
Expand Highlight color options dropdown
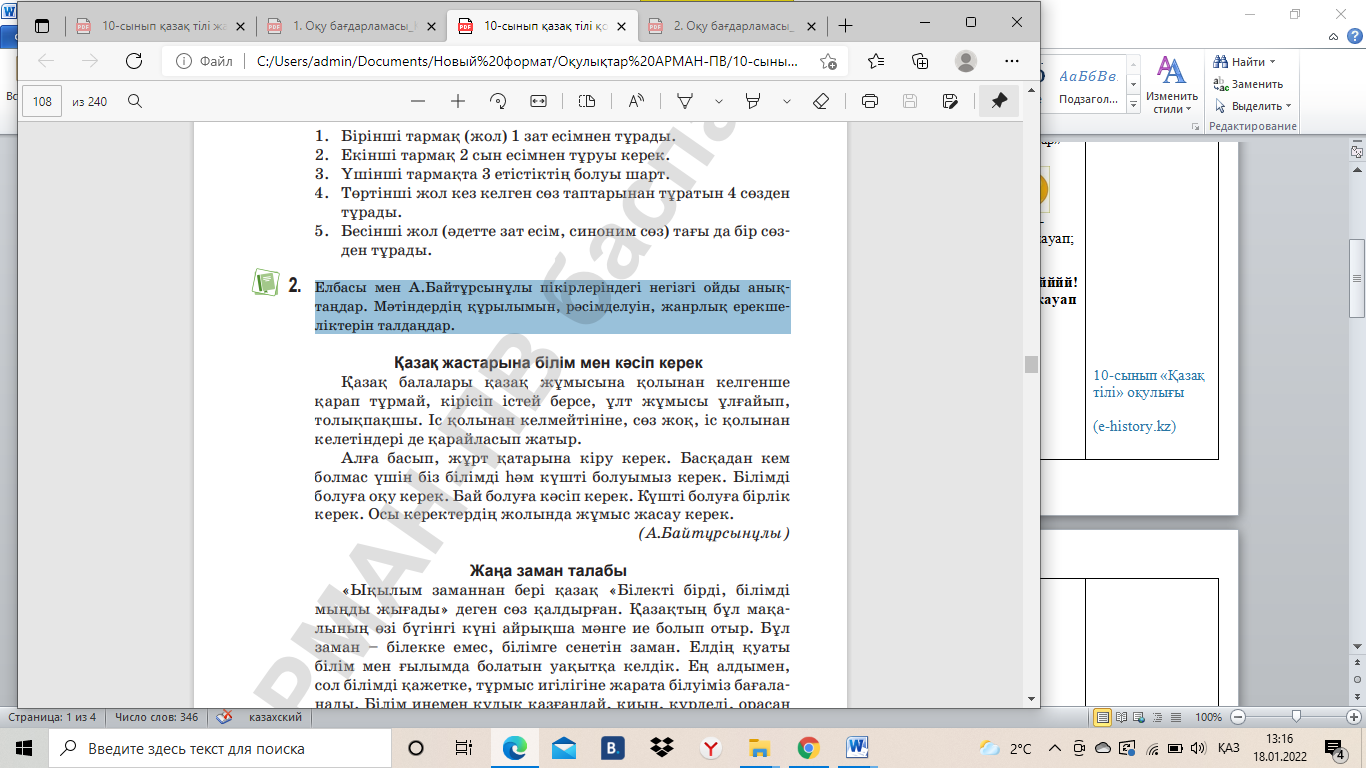tap(786, 101)
